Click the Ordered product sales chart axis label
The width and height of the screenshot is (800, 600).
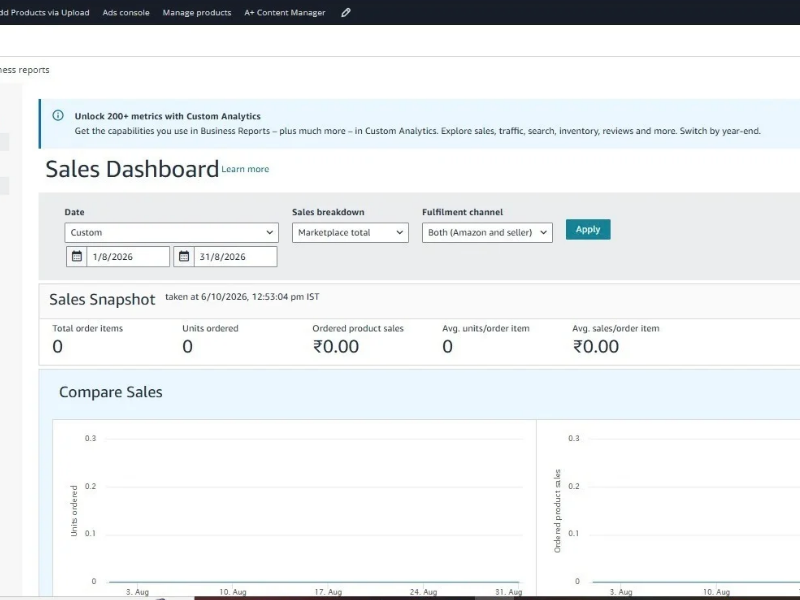coord(558,511)
